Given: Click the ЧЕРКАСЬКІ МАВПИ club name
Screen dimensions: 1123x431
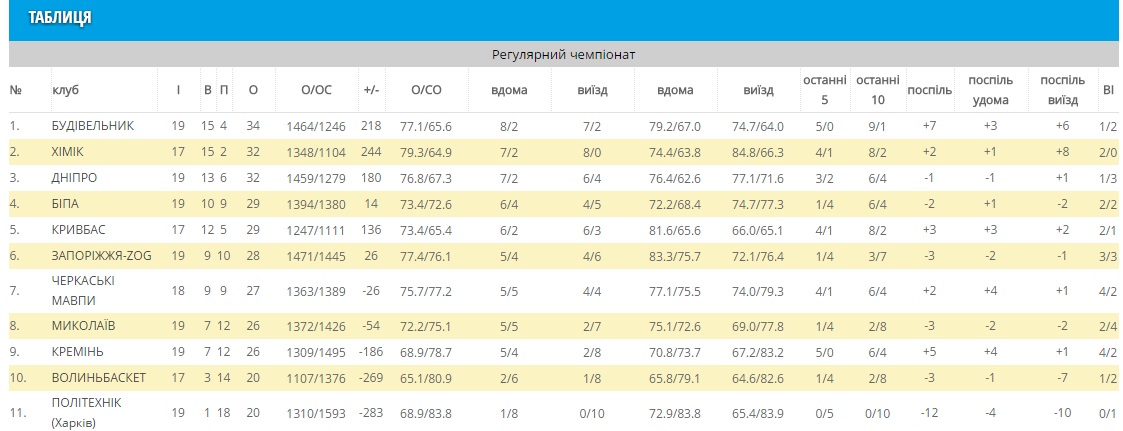Looking at the screenshot, I should click(84, 290).
